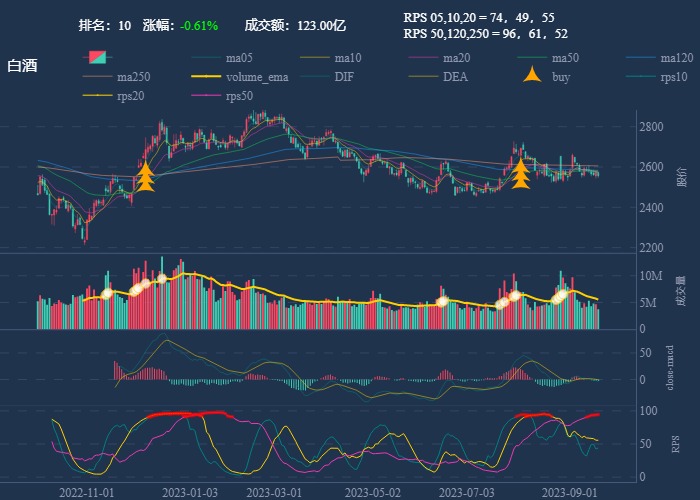Click the ma10 legend line marker
Viewport: 700px width, 500px height.
coord(316,58)
